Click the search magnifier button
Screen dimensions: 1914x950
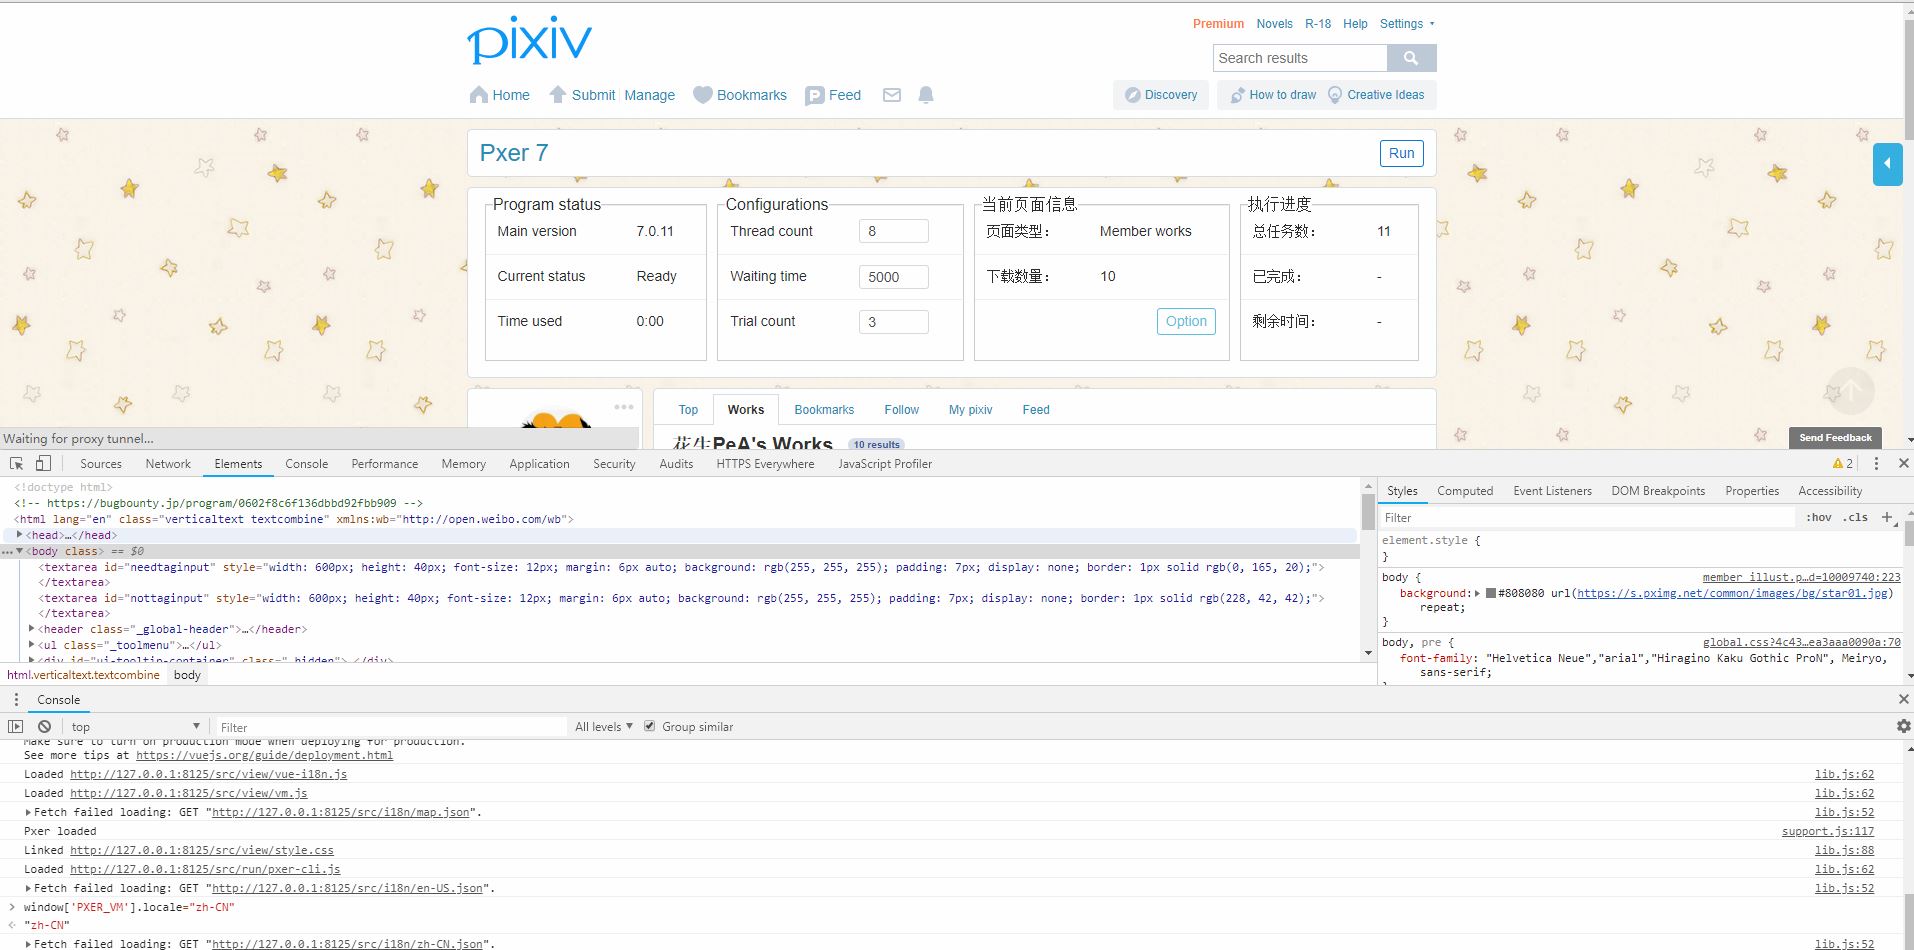pyautogui.click(x=1411, y=58)
